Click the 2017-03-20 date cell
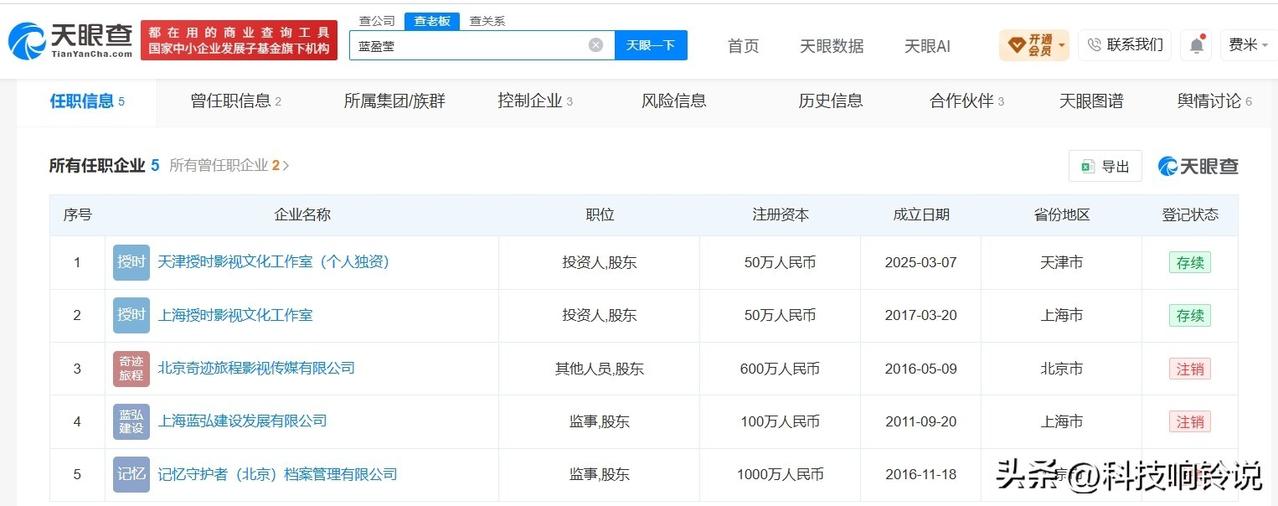1278x506 pixels. (x=921, y=315)
